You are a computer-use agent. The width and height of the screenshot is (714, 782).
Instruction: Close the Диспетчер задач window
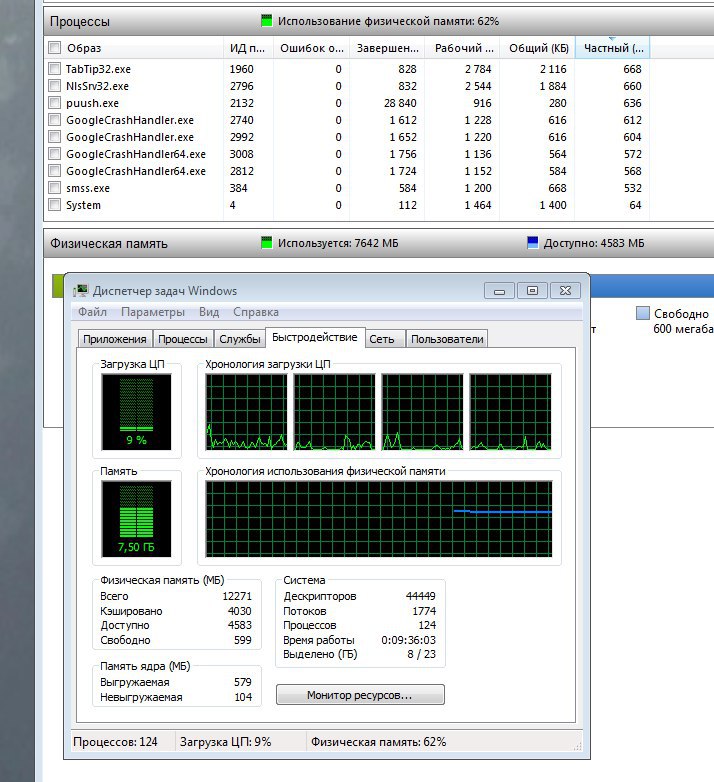pyautogui.click(x=565, y=291)
